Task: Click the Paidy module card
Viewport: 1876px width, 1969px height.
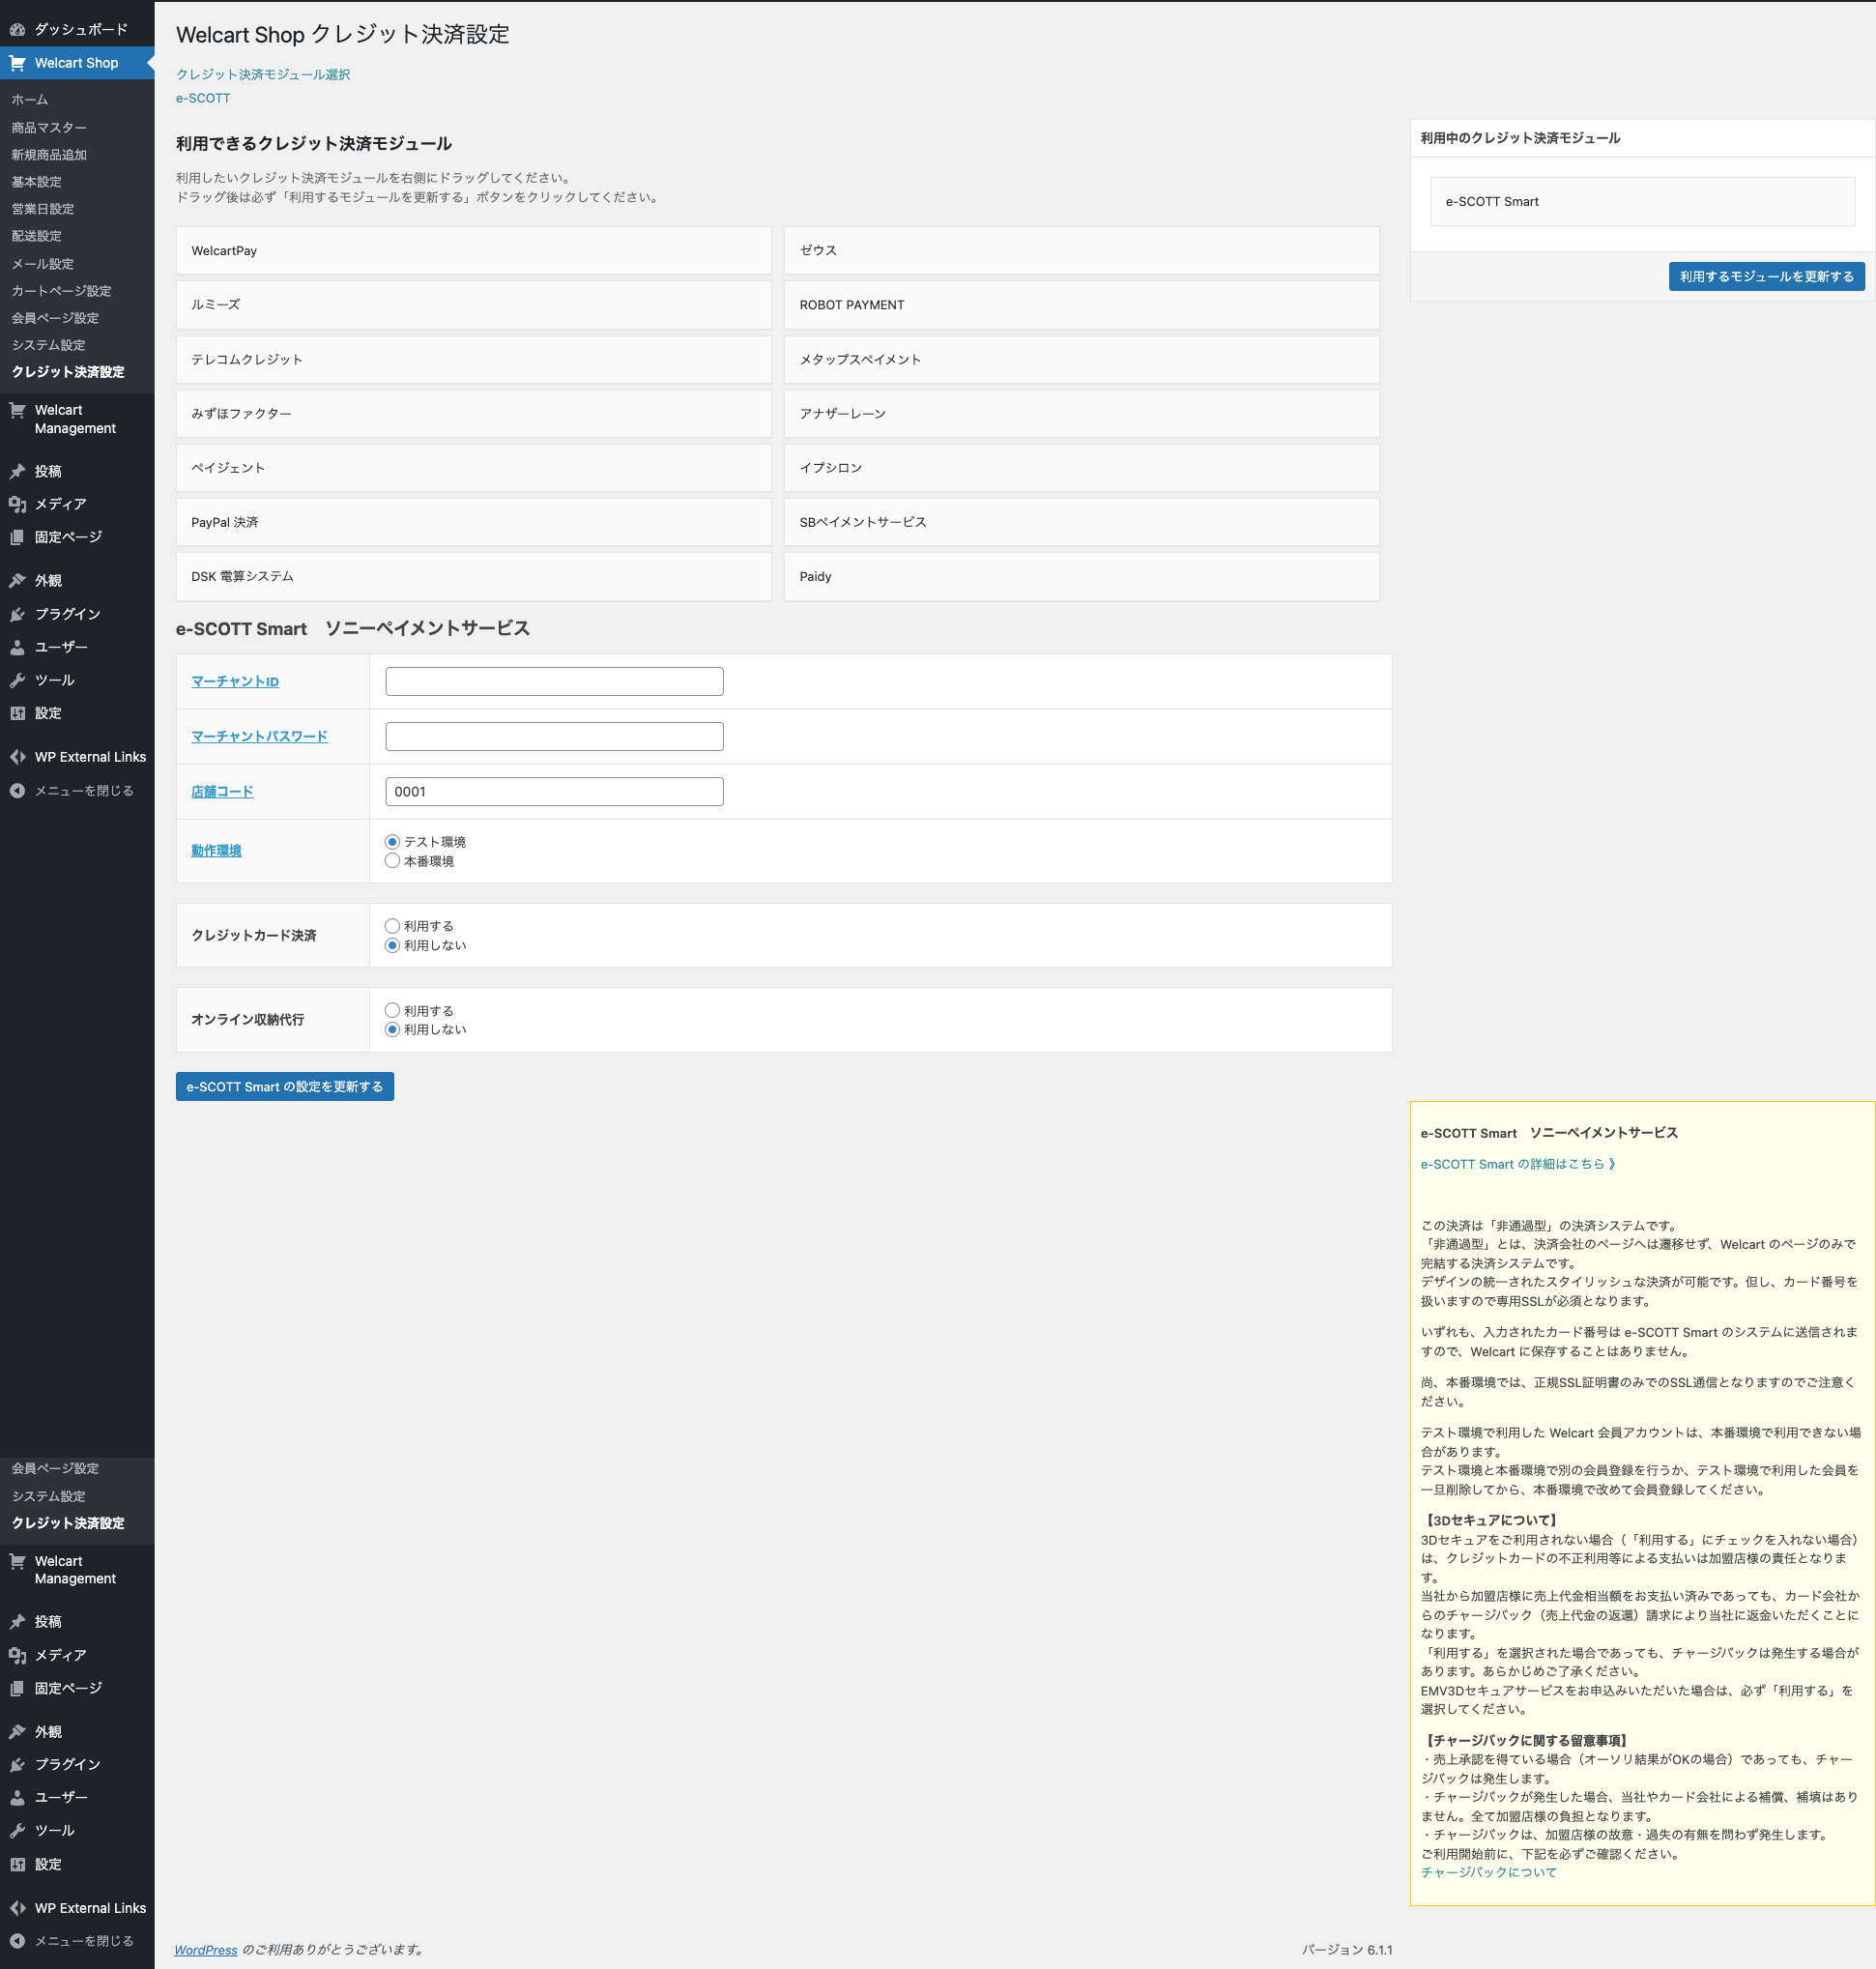Action: click(1082, 577)
